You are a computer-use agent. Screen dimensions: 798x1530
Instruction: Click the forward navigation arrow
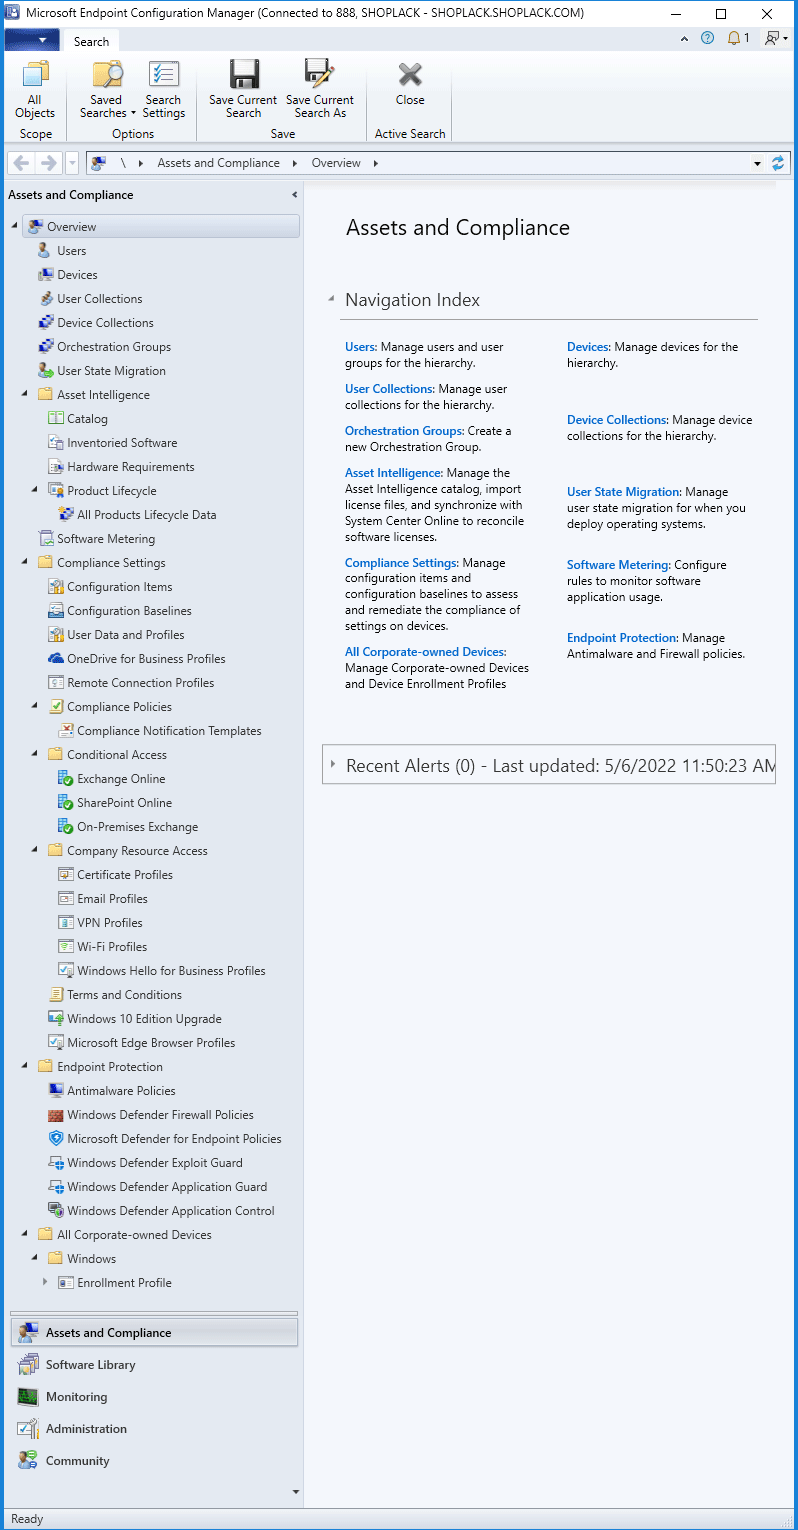tap(48, 163)
